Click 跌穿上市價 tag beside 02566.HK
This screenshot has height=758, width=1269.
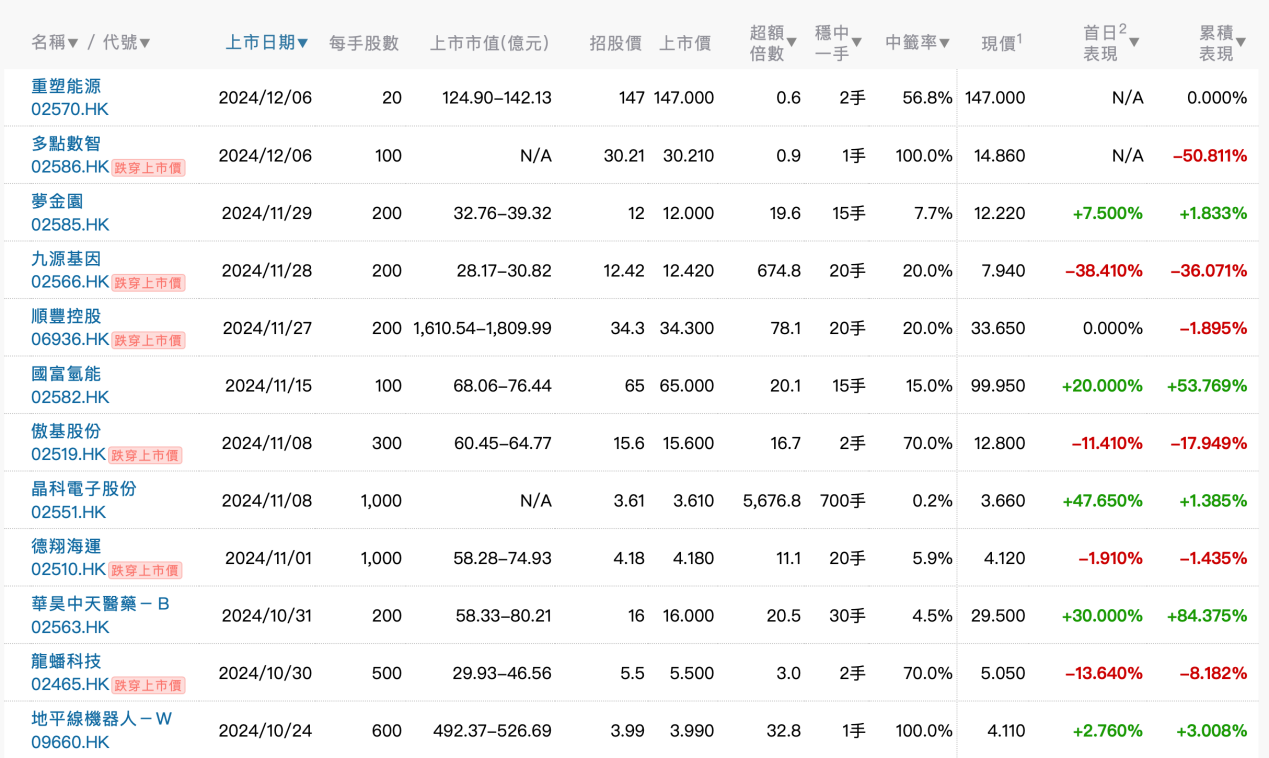pyautogui.click(x=148, y=283)
